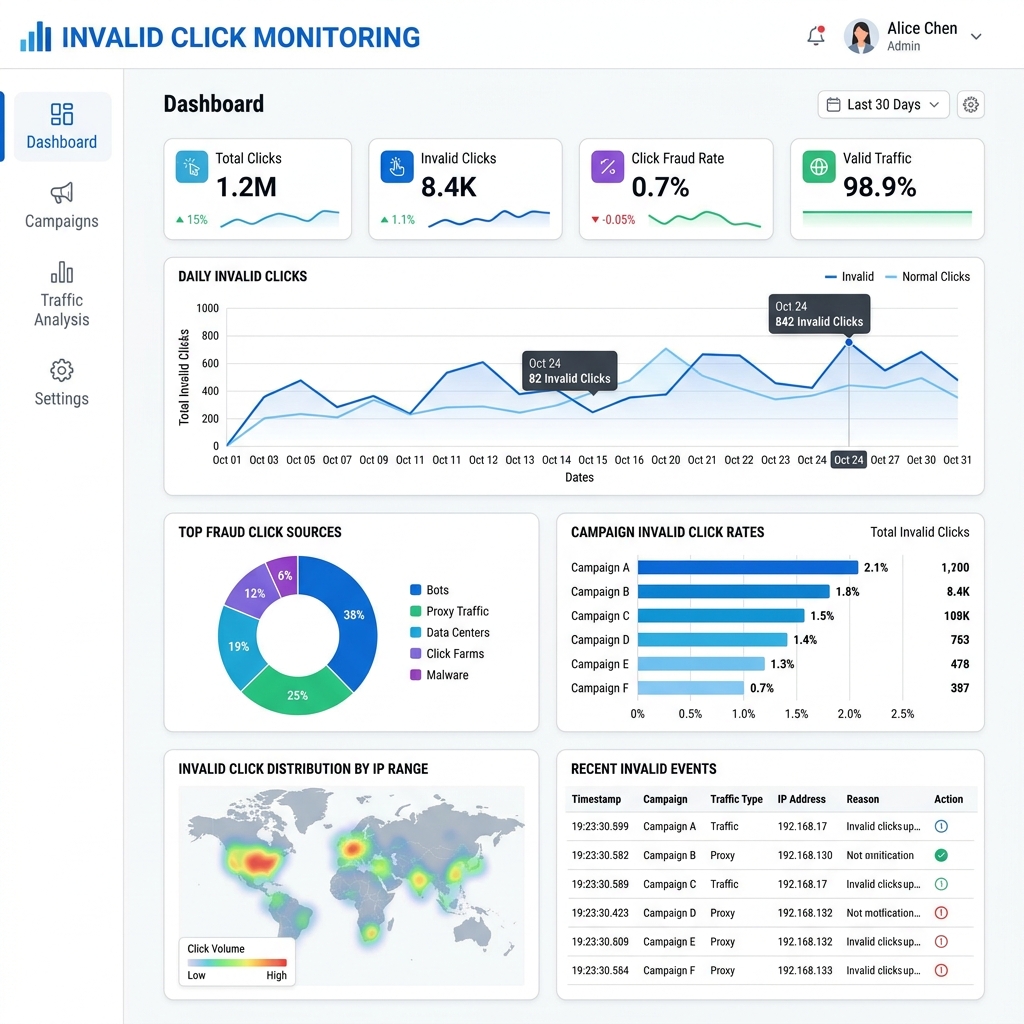Viewport: 1024px width, 1024px height.
Task: Select the Campaign A rate bar
Action: [x=748, y=568]
